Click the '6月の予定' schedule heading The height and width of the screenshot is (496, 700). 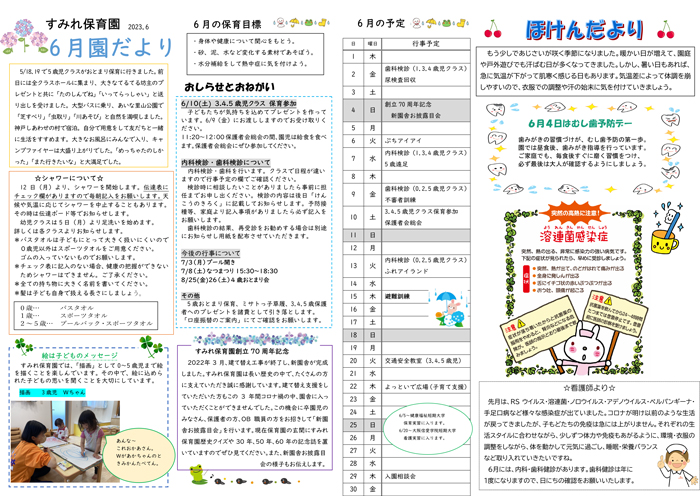381,24
